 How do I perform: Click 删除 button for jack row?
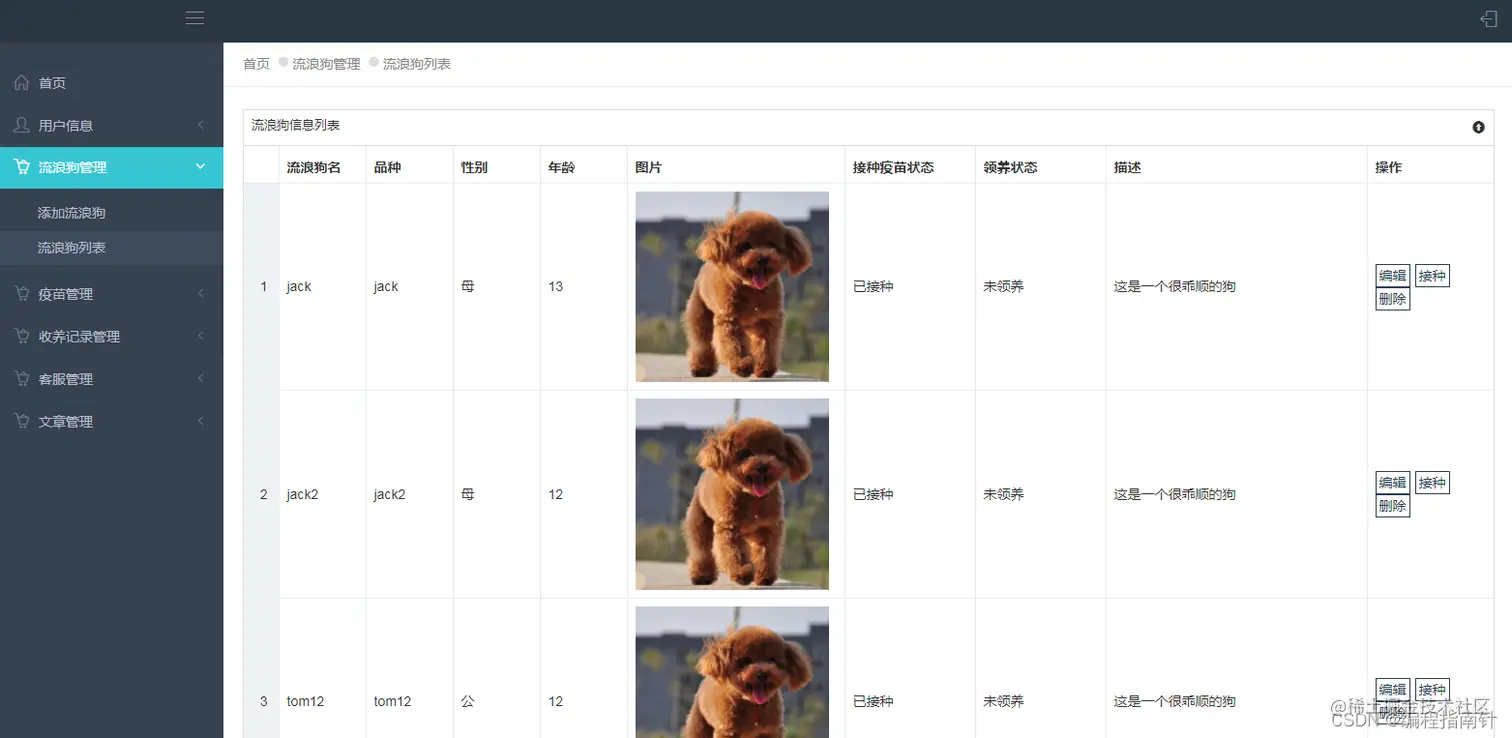1392,298
